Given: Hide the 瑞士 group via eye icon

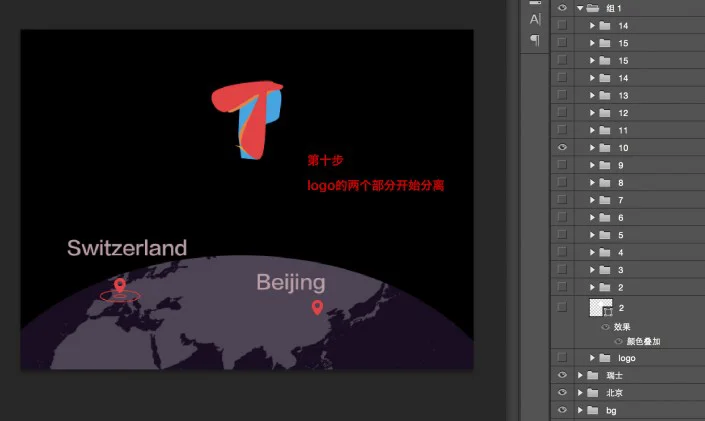Looking at the screenshot, I should 562,375.
